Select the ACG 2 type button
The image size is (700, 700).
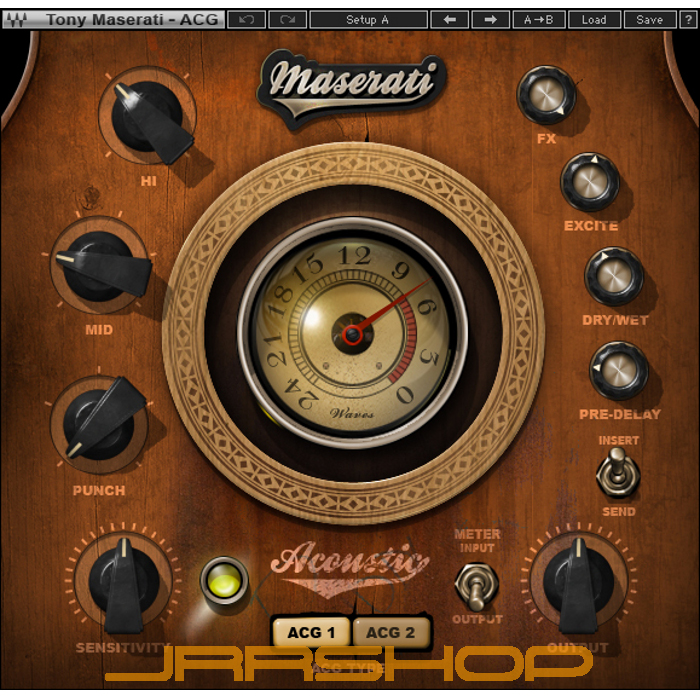coord(391,632)
